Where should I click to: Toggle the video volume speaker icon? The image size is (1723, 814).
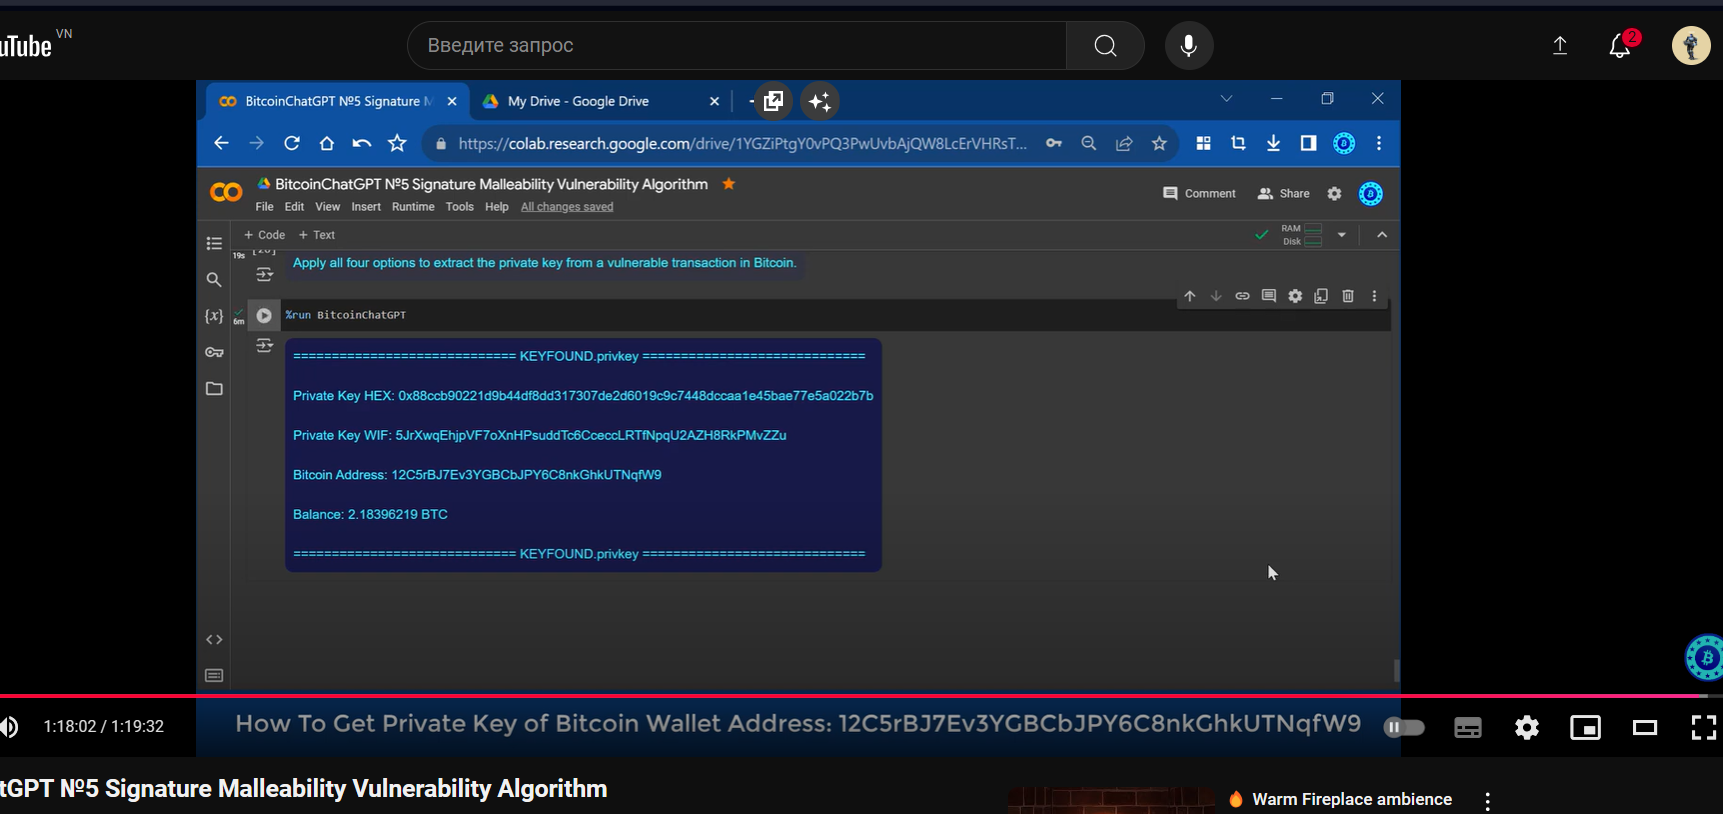[x=9, y=727]
